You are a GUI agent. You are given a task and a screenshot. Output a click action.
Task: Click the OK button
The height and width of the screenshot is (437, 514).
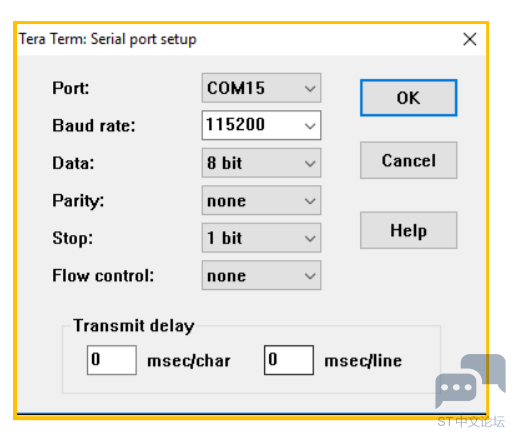click(408, 98)
